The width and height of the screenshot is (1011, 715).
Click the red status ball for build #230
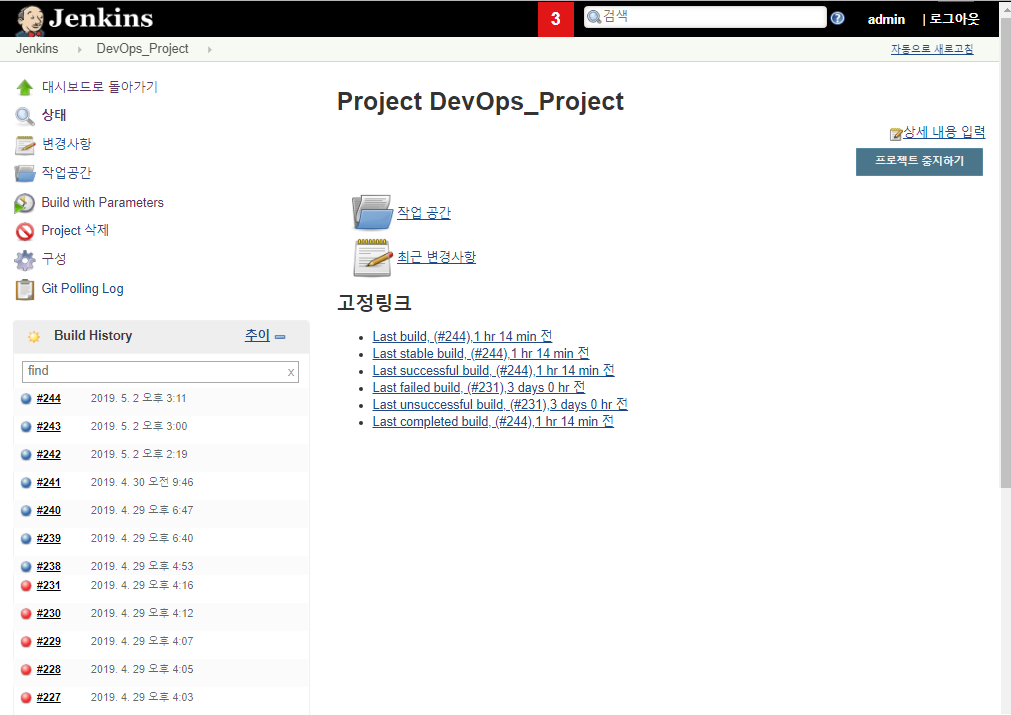26,614
